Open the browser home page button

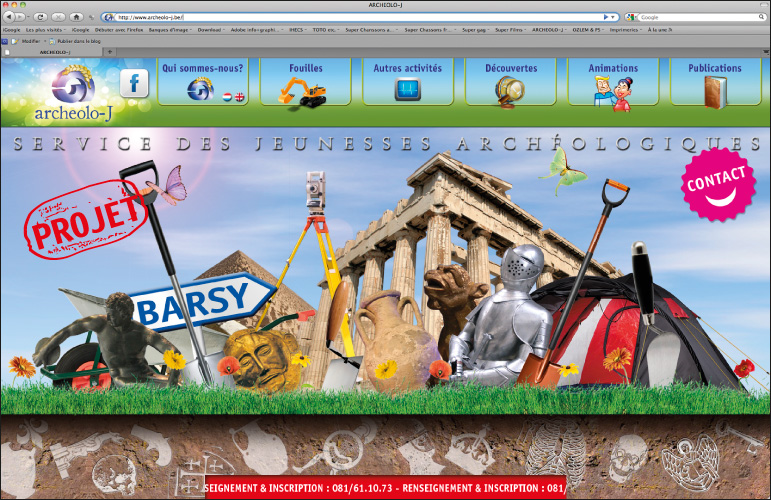[x=76, y=17]
